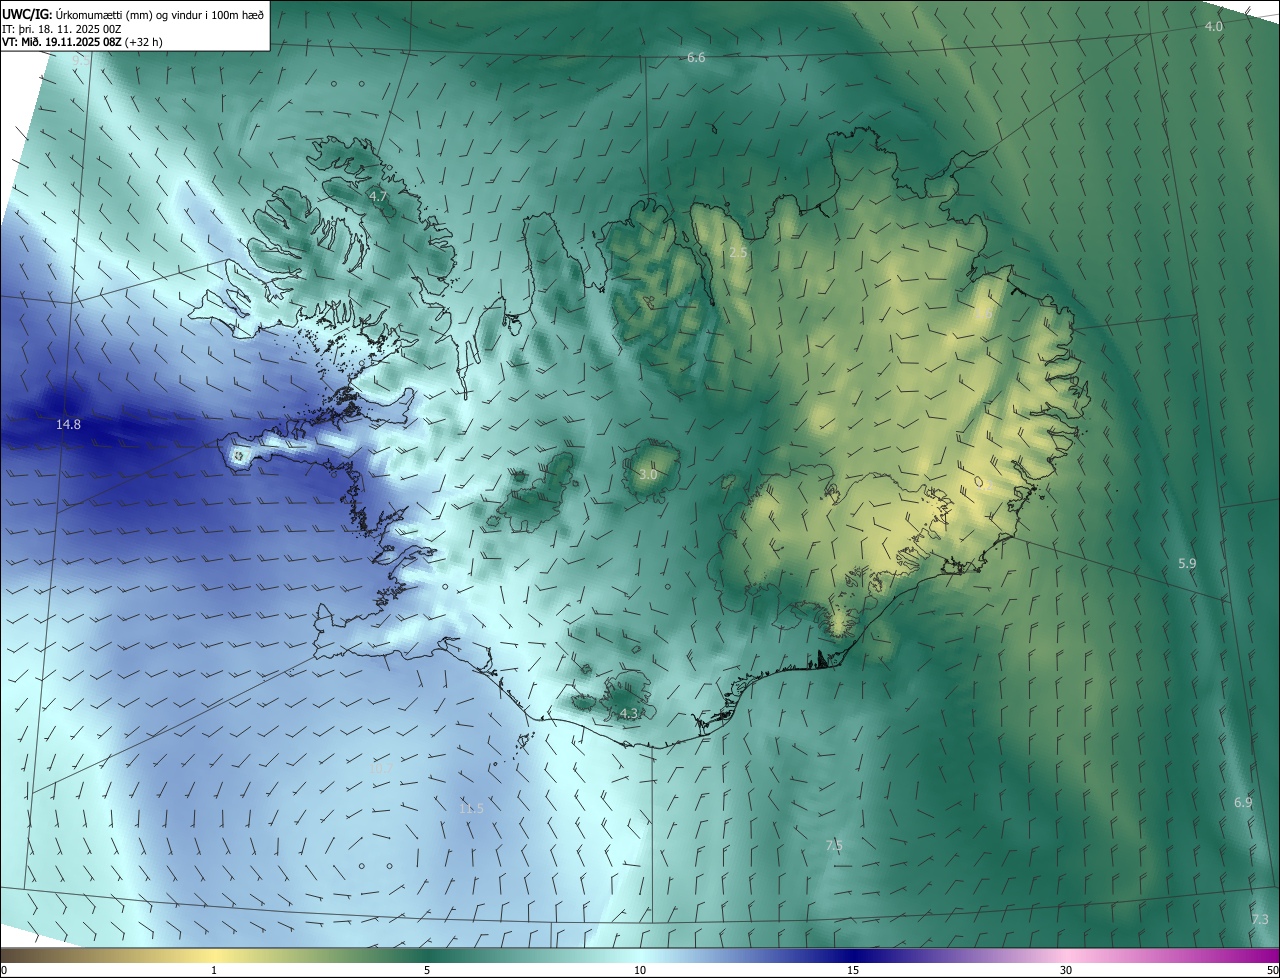Click the UWC/IG map title line
The width and height of the screenshot is (1280, 978).
point(133,14)
